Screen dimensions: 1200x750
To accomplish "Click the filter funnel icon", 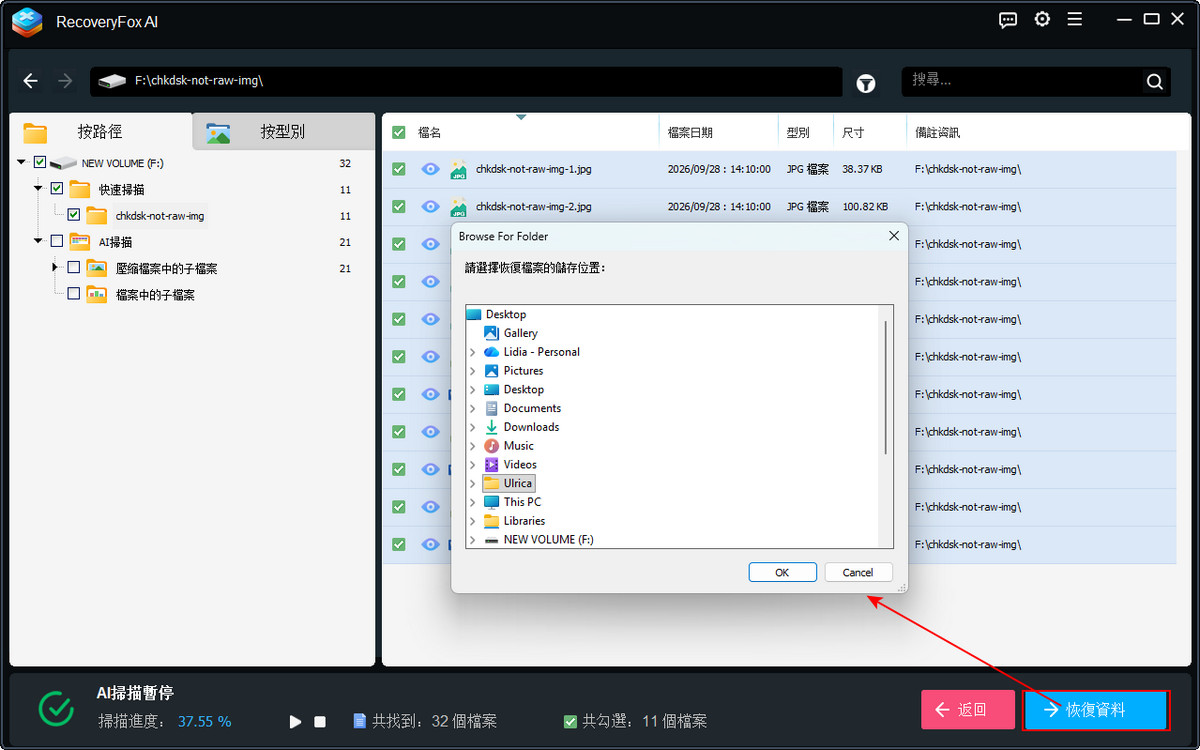I will tap(866, 83).
